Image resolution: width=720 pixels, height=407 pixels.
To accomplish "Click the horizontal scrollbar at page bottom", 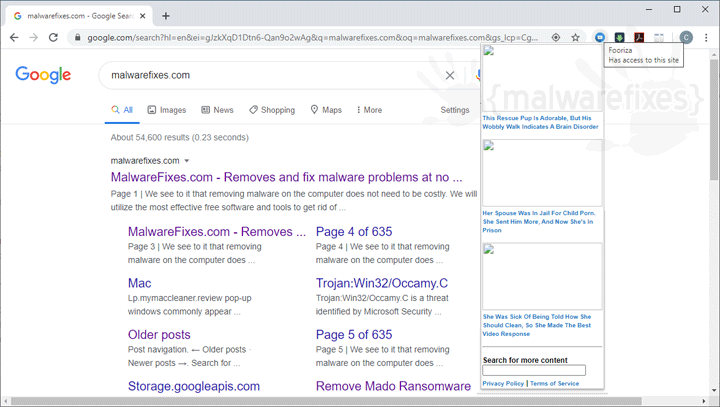I will (x=326, y=401).
